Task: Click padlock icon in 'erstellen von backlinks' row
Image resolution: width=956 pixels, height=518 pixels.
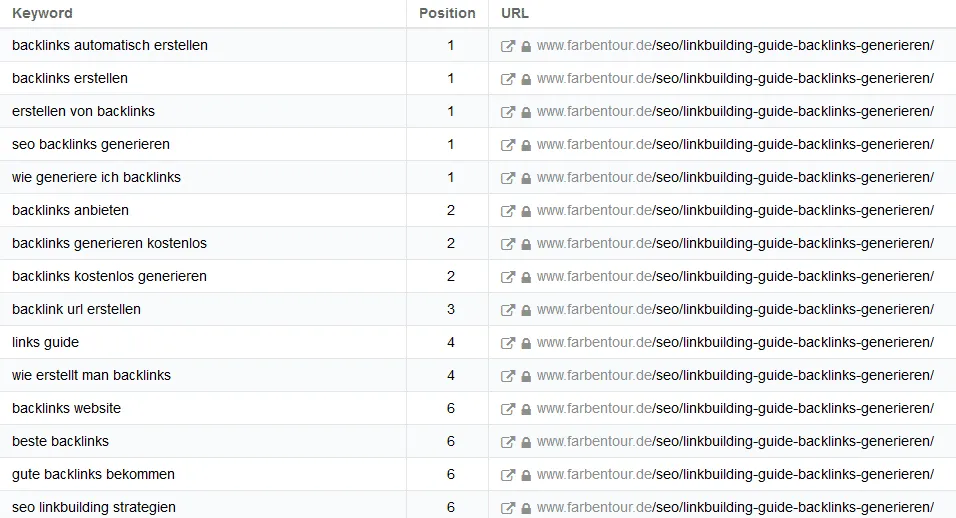Action: 526,112
